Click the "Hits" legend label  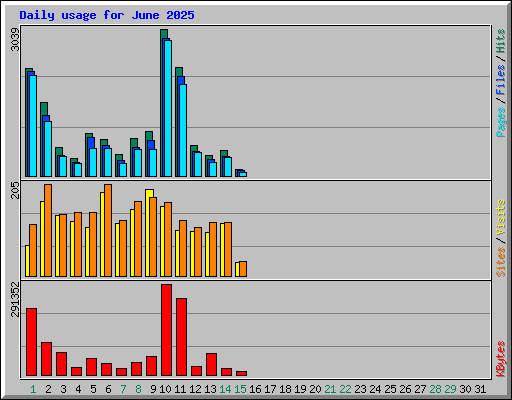(501, 41)
